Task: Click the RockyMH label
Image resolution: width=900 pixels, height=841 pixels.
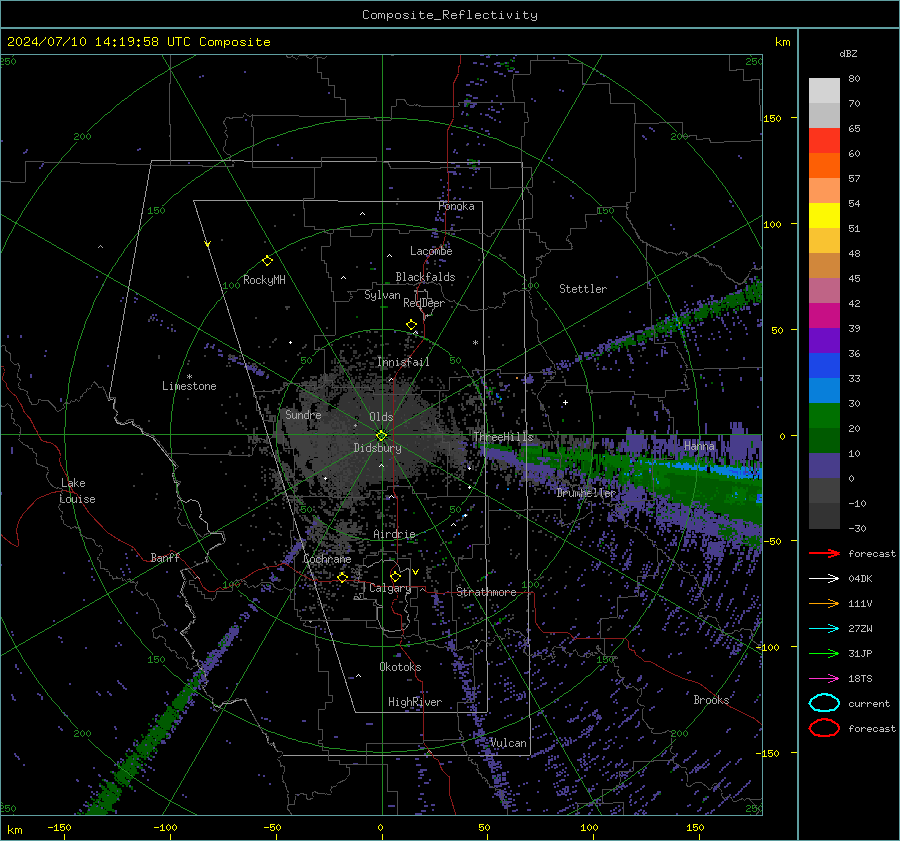Action: pos(264,280)
